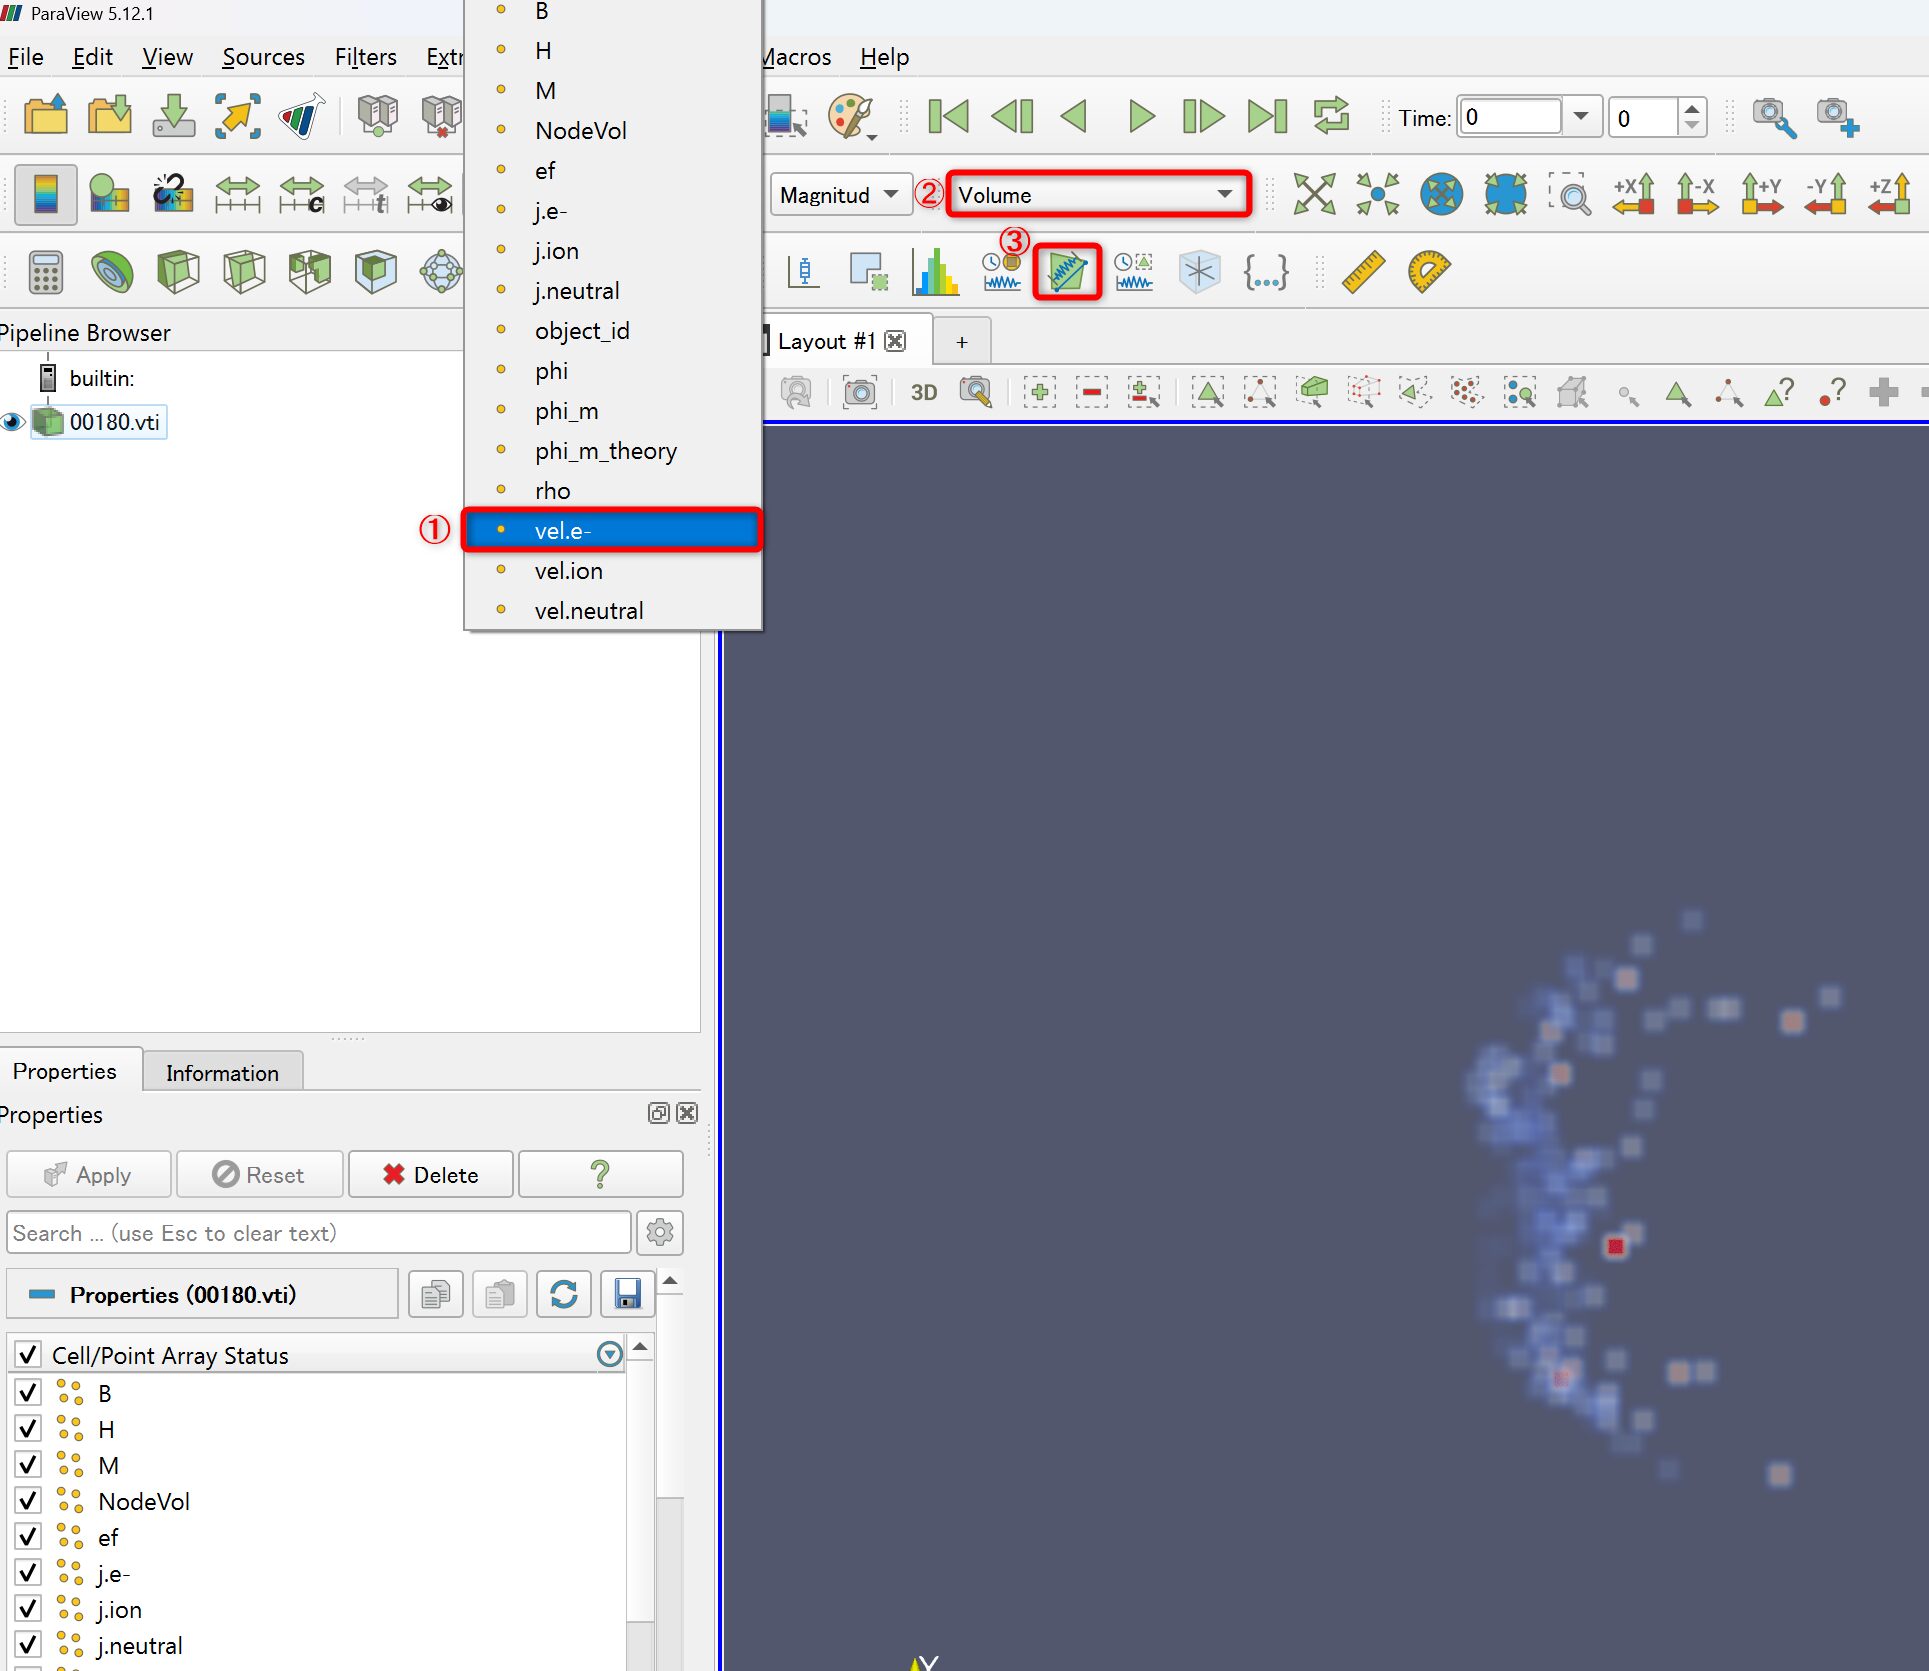Toggle the Cell/Point Array Status checkbox

pyautogui.click(x=28, y=1355)
